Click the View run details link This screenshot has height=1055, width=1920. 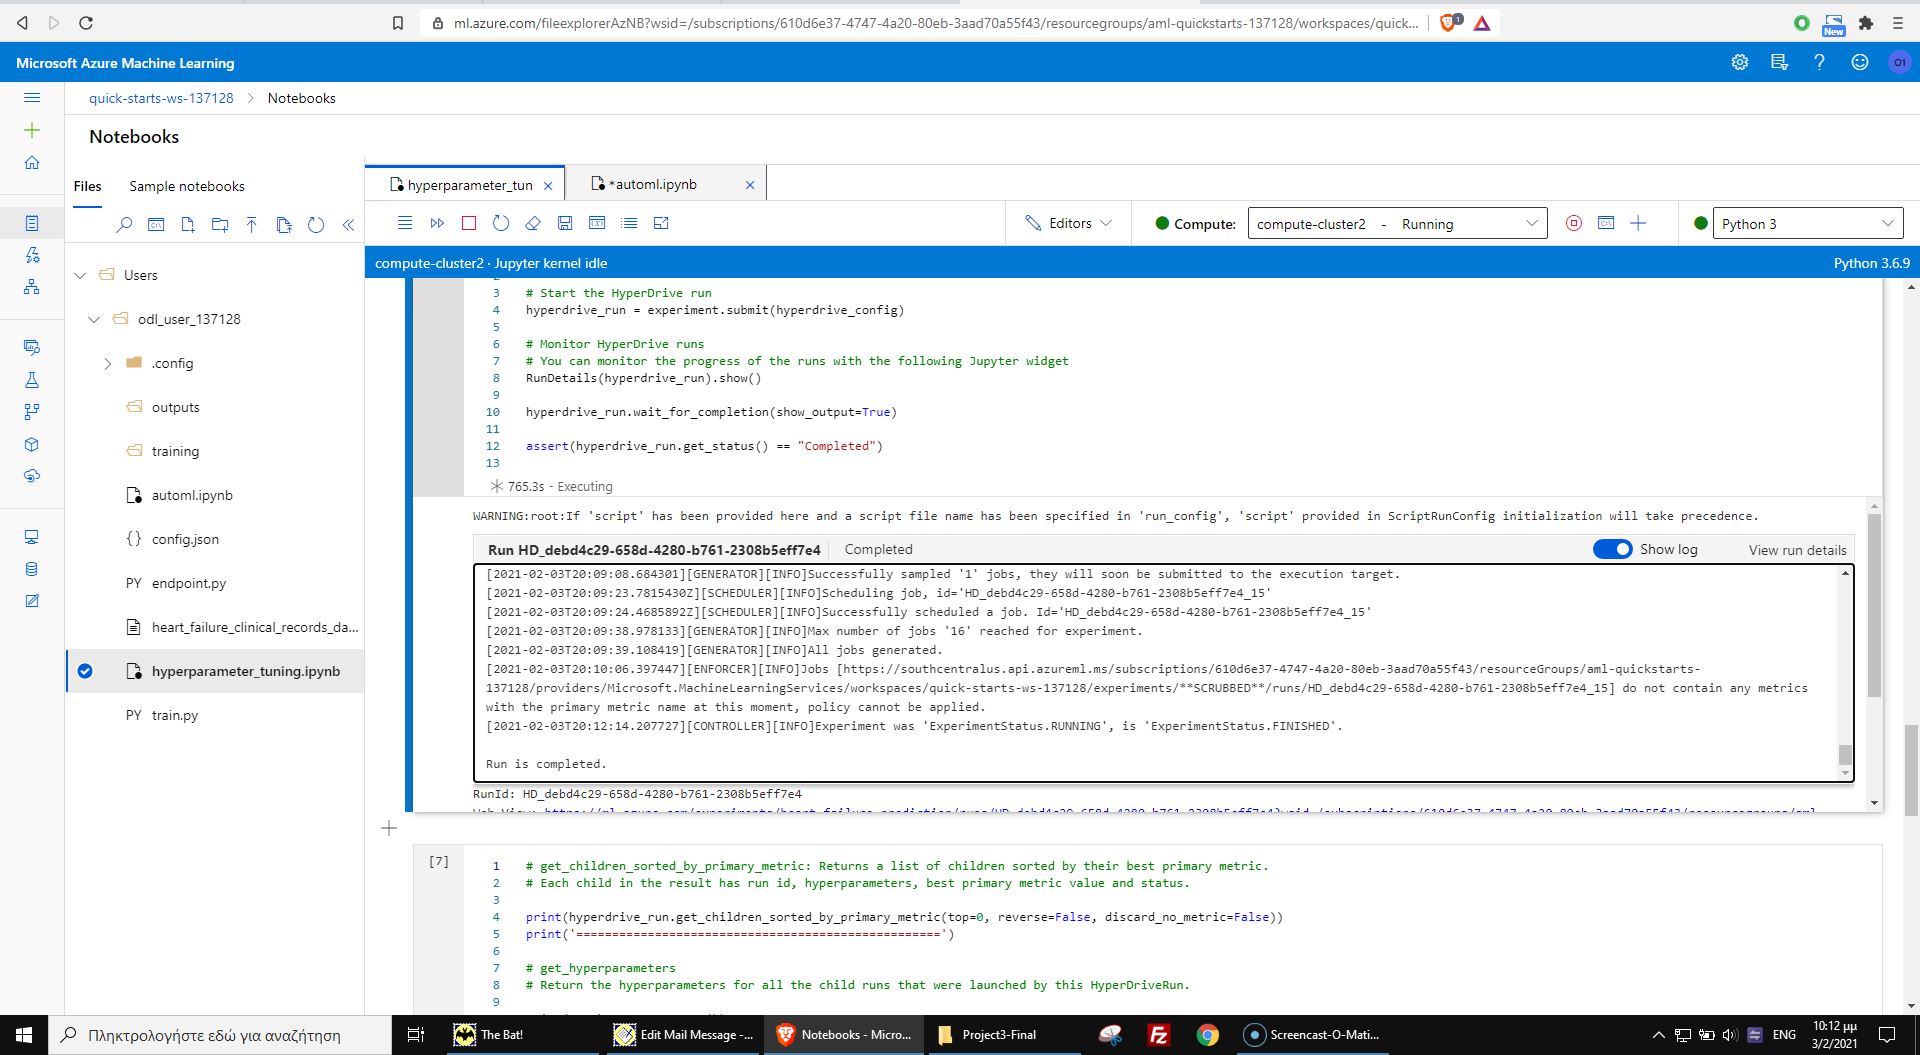coord(1797,550)
